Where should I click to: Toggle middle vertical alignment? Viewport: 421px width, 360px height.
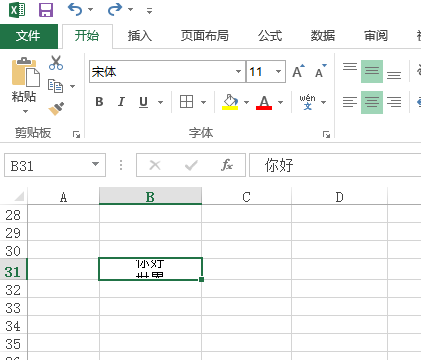pyautogui.click(x=372, y=71)
